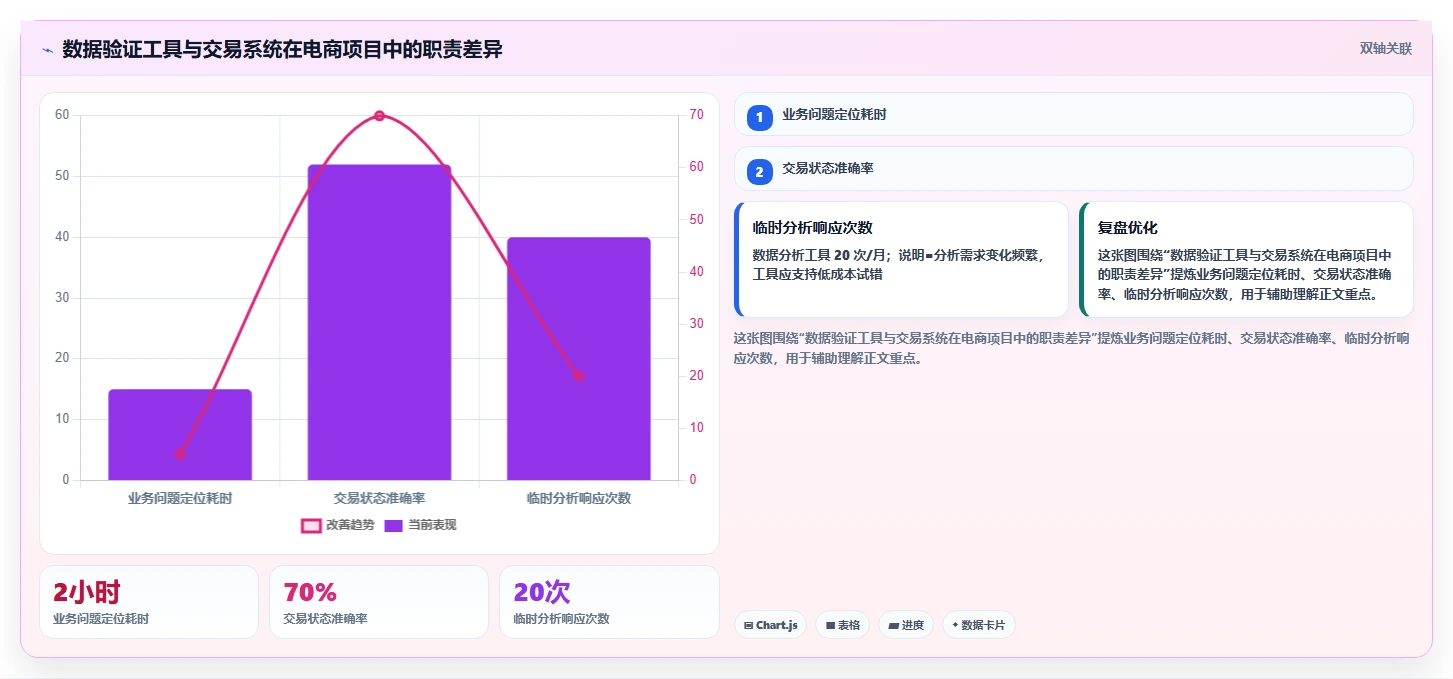Click the x-axis label 临时分析响应次数
The height and width of the screenshot is (679, 1453).
click(x=579, y=498)
